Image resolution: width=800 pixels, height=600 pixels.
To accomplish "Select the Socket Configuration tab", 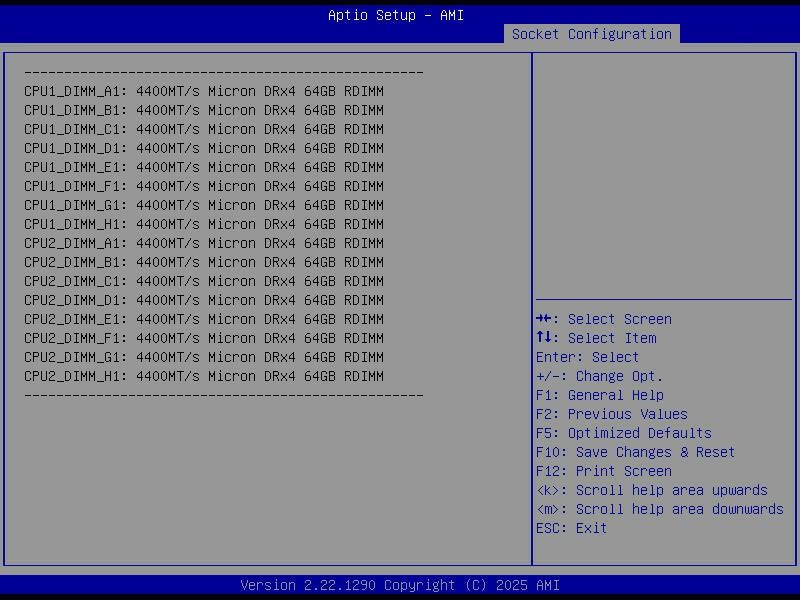I will point(591,34).
